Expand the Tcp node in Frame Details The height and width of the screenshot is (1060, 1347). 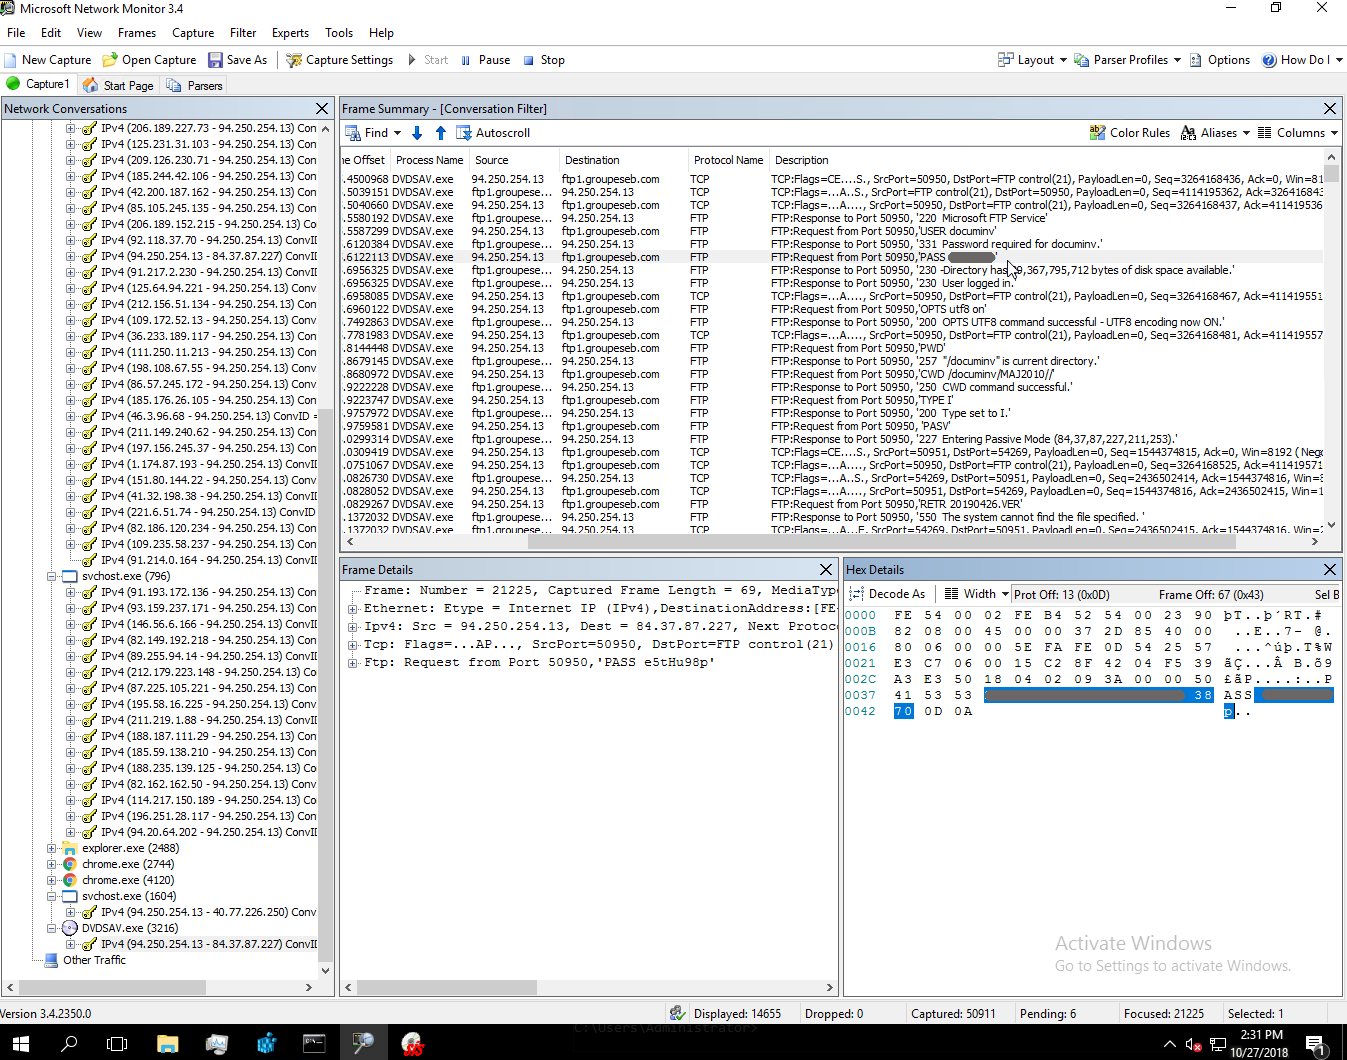pyautogui.click(x=353, y=644)
